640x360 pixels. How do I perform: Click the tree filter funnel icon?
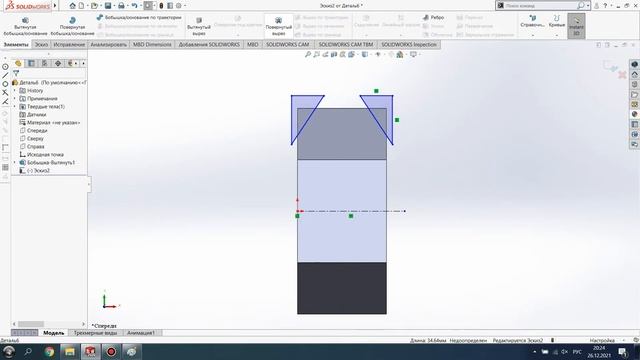16,73
